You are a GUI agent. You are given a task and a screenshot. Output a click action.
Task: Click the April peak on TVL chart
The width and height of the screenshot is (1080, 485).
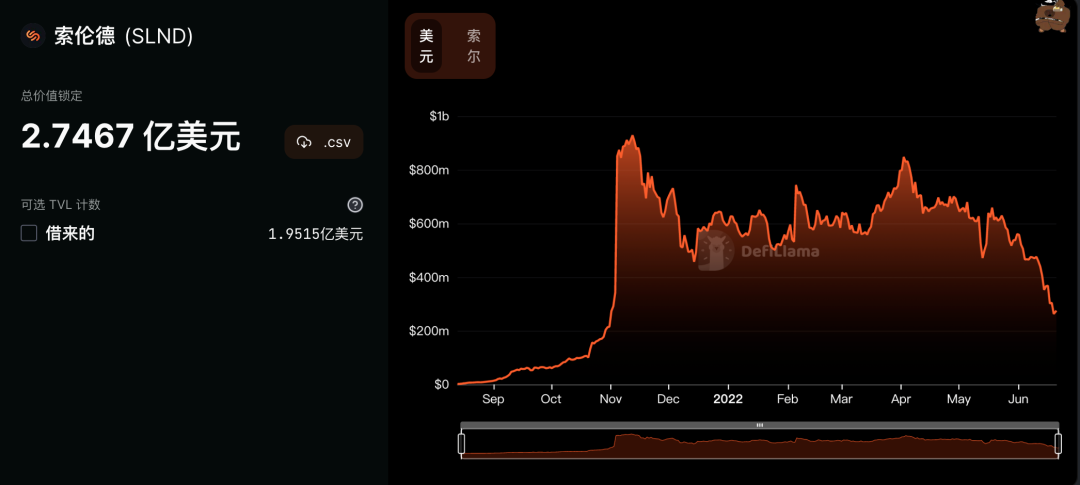904,158
